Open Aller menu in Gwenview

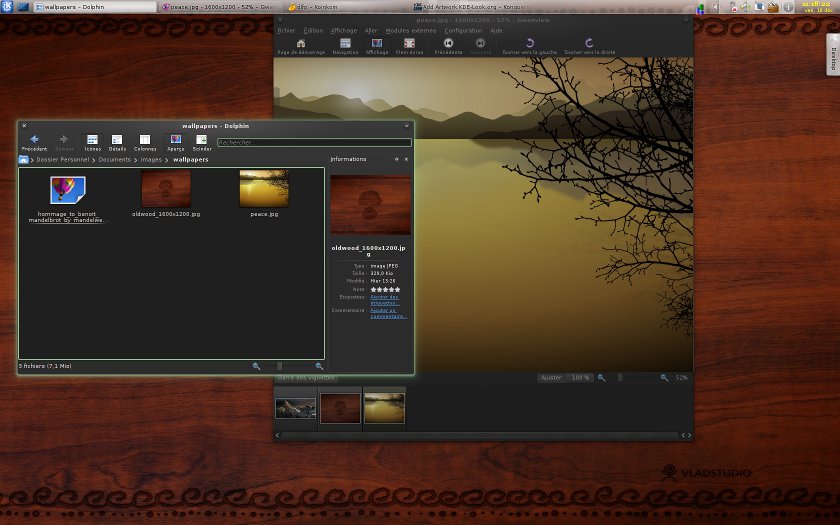(x=371, y=31)
